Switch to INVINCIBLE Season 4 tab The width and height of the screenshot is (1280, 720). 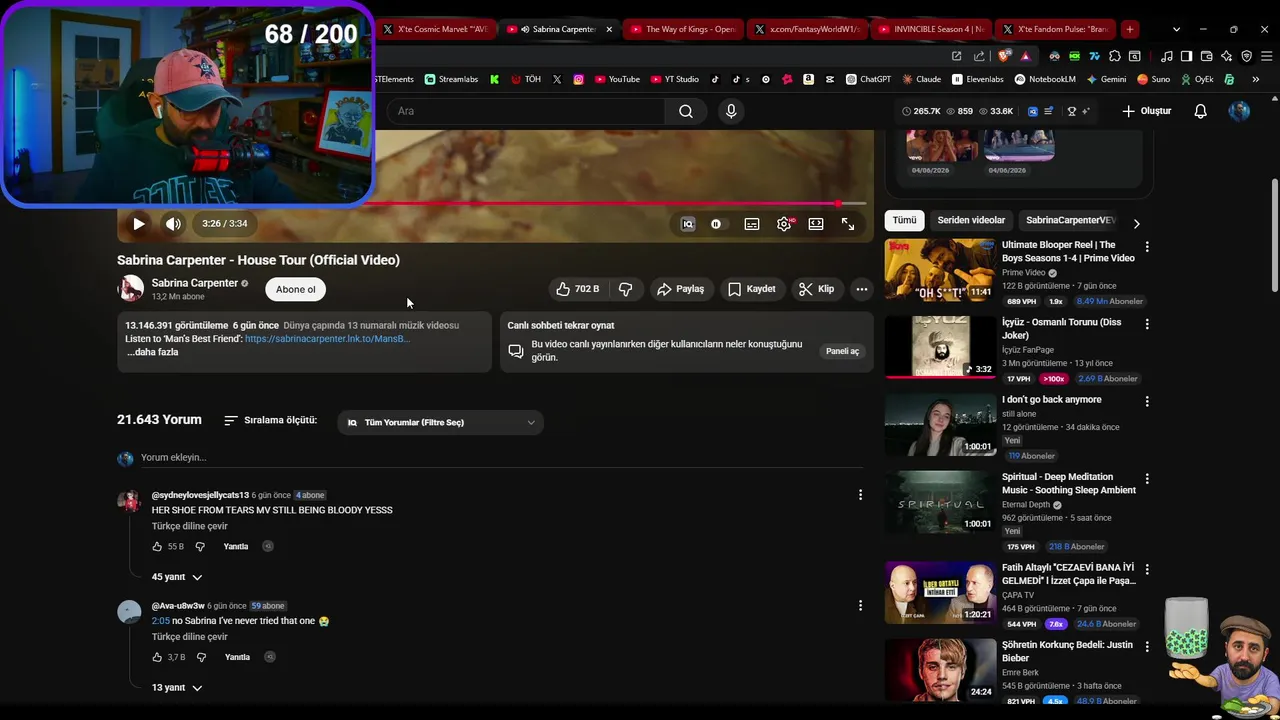click(x=930, y=29)
